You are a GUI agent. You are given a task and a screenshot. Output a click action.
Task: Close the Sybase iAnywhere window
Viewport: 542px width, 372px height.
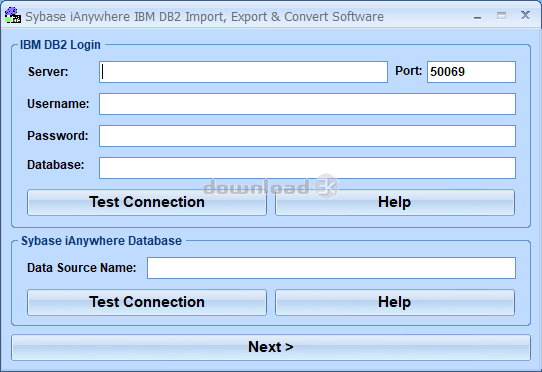tap(525, 15)
